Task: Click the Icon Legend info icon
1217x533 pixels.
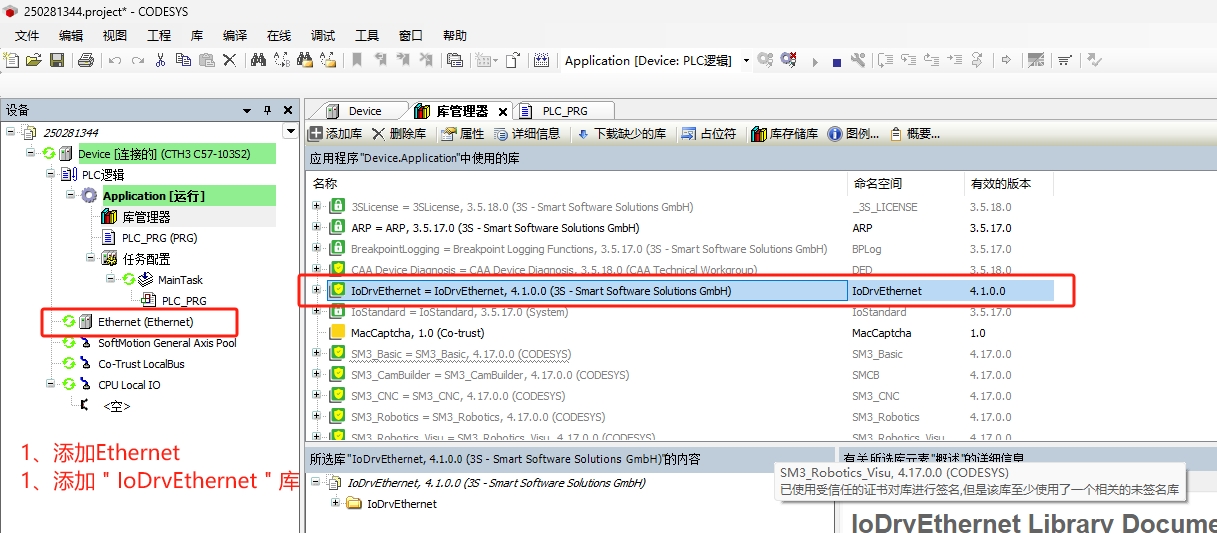Action: point(835,134)
